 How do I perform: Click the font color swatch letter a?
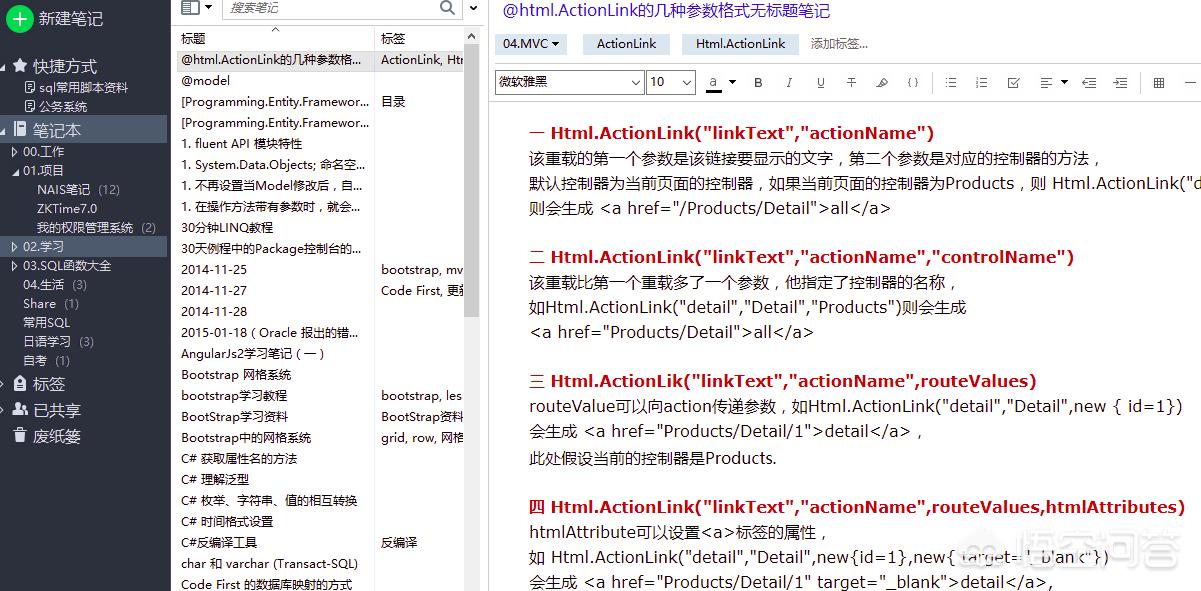pos(713,82)
